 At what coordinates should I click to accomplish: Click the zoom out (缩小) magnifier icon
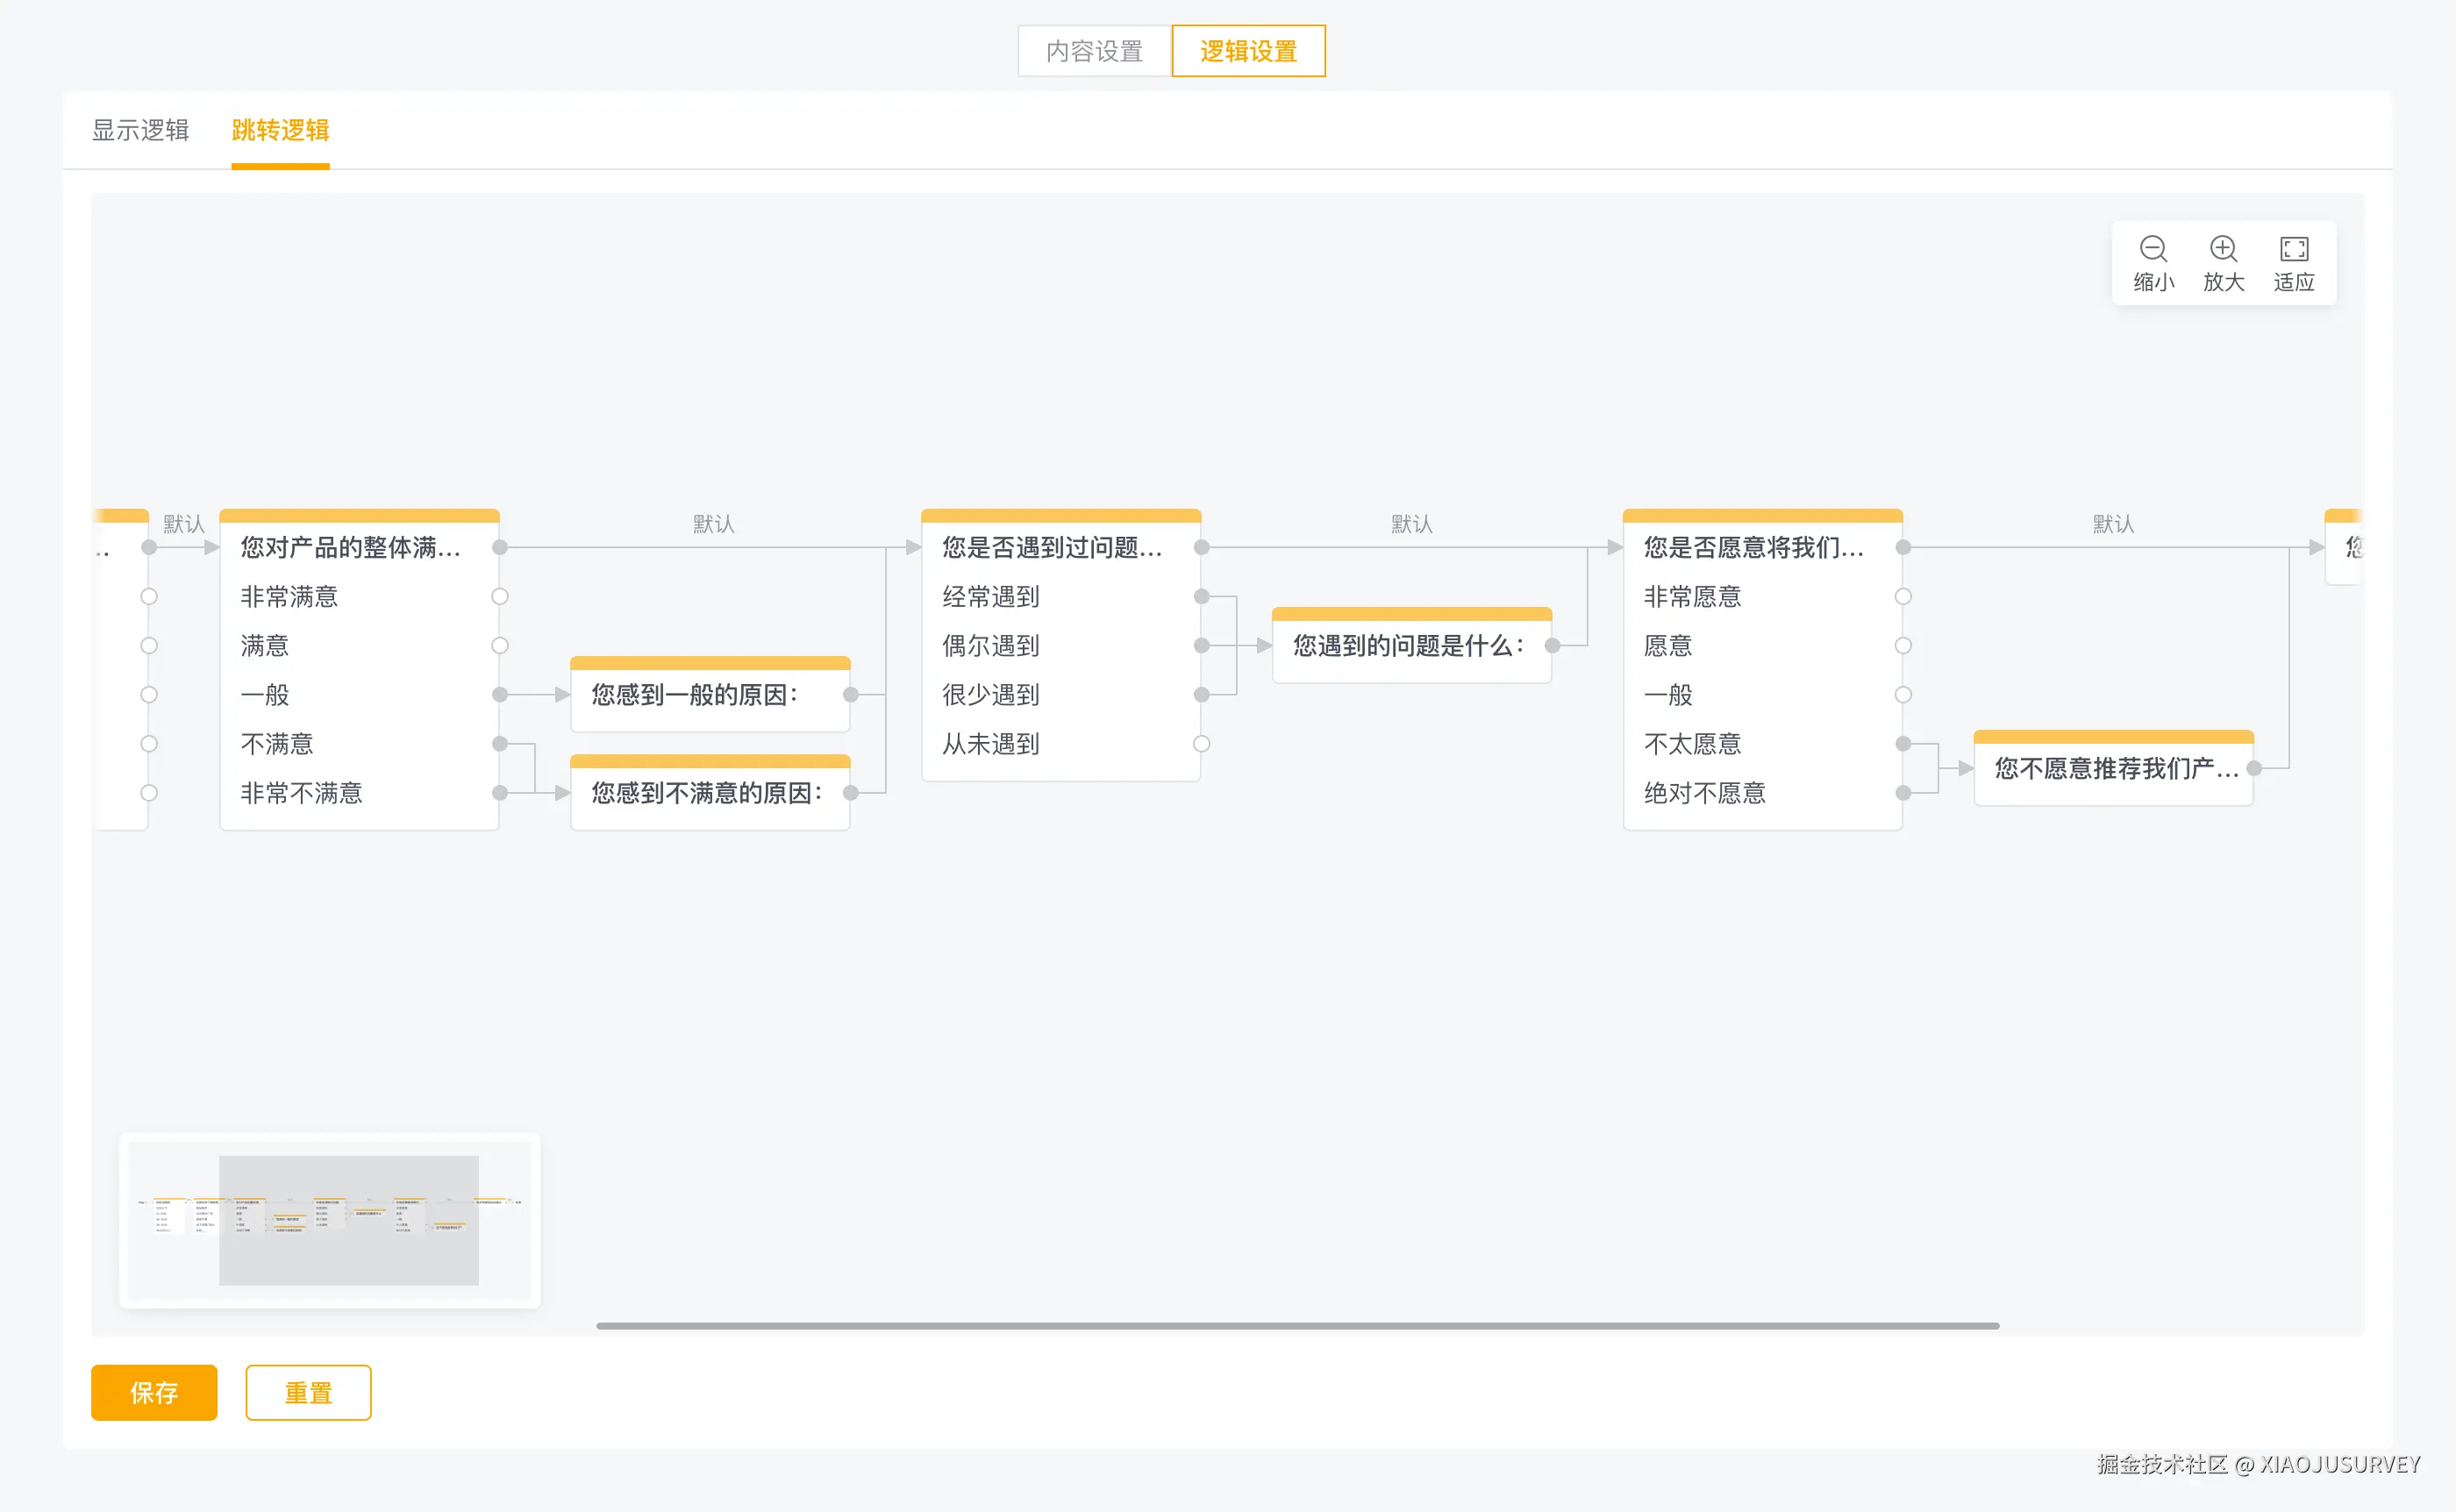point(2152,248)
